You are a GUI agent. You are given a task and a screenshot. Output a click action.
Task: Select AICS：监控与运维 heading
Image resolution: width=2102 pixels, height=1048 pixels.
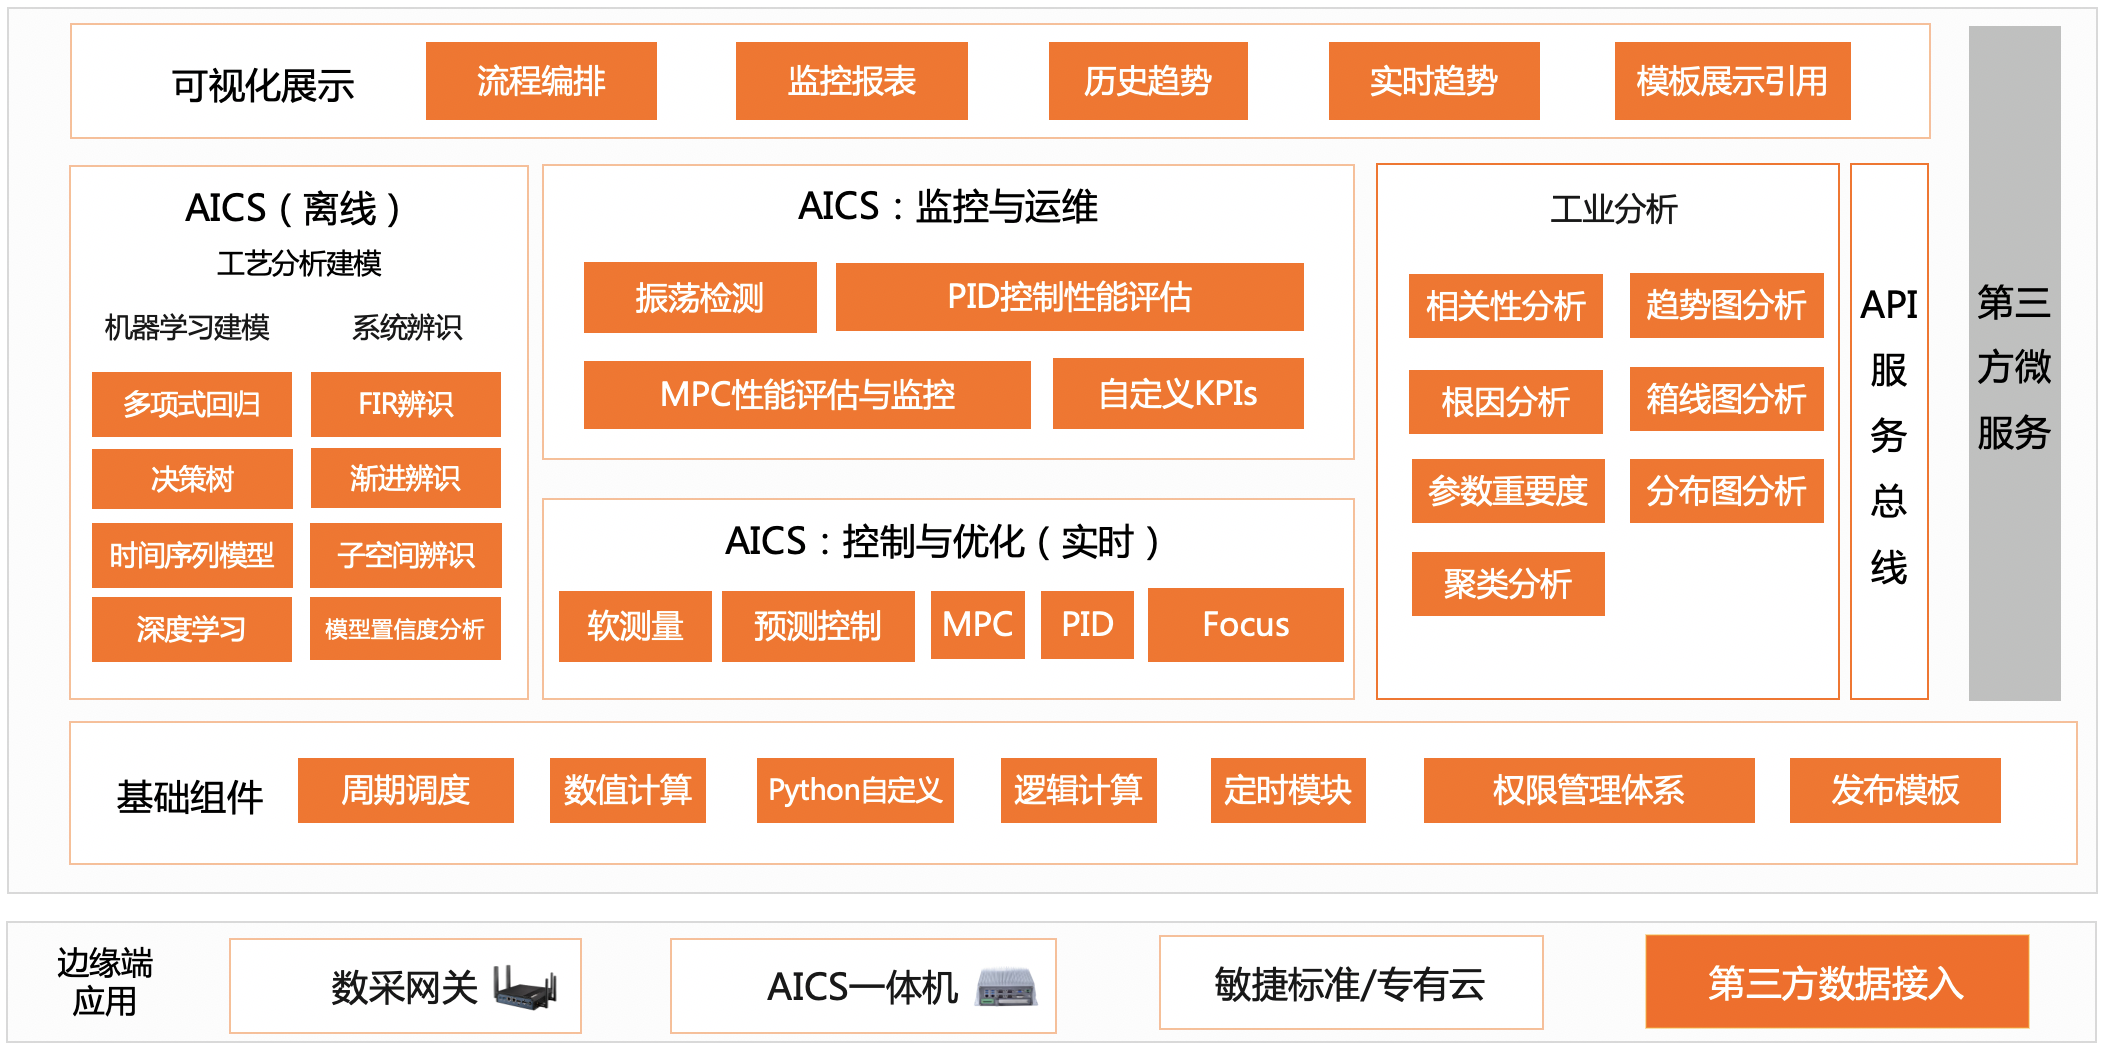pyautogui.click(x=948, y=207)
